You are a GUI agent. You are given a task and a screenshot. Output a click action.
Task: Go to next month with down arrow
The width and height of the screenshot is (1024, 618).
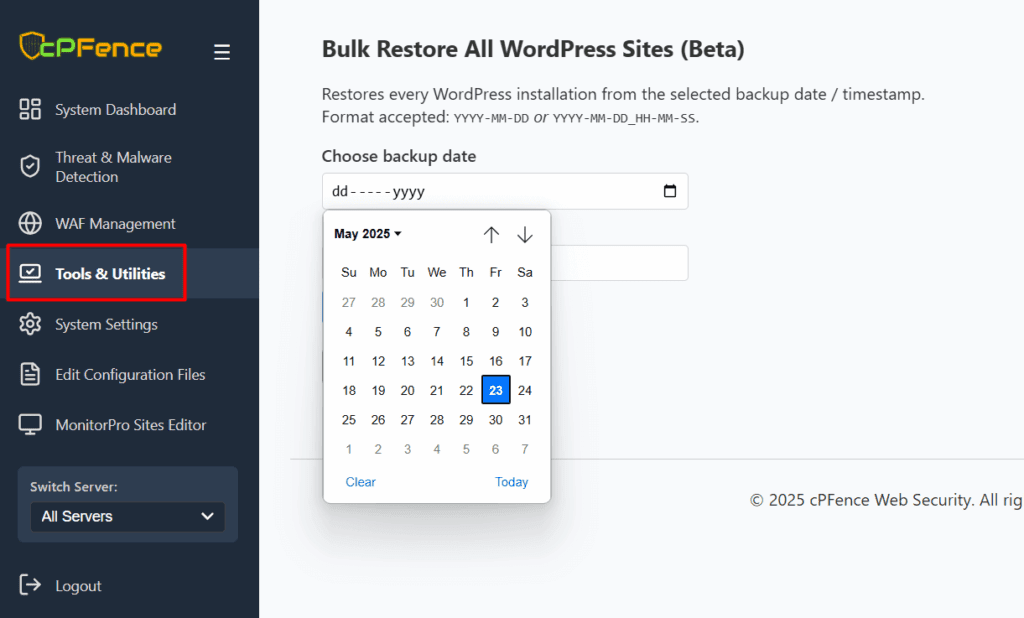pos(525,235)
